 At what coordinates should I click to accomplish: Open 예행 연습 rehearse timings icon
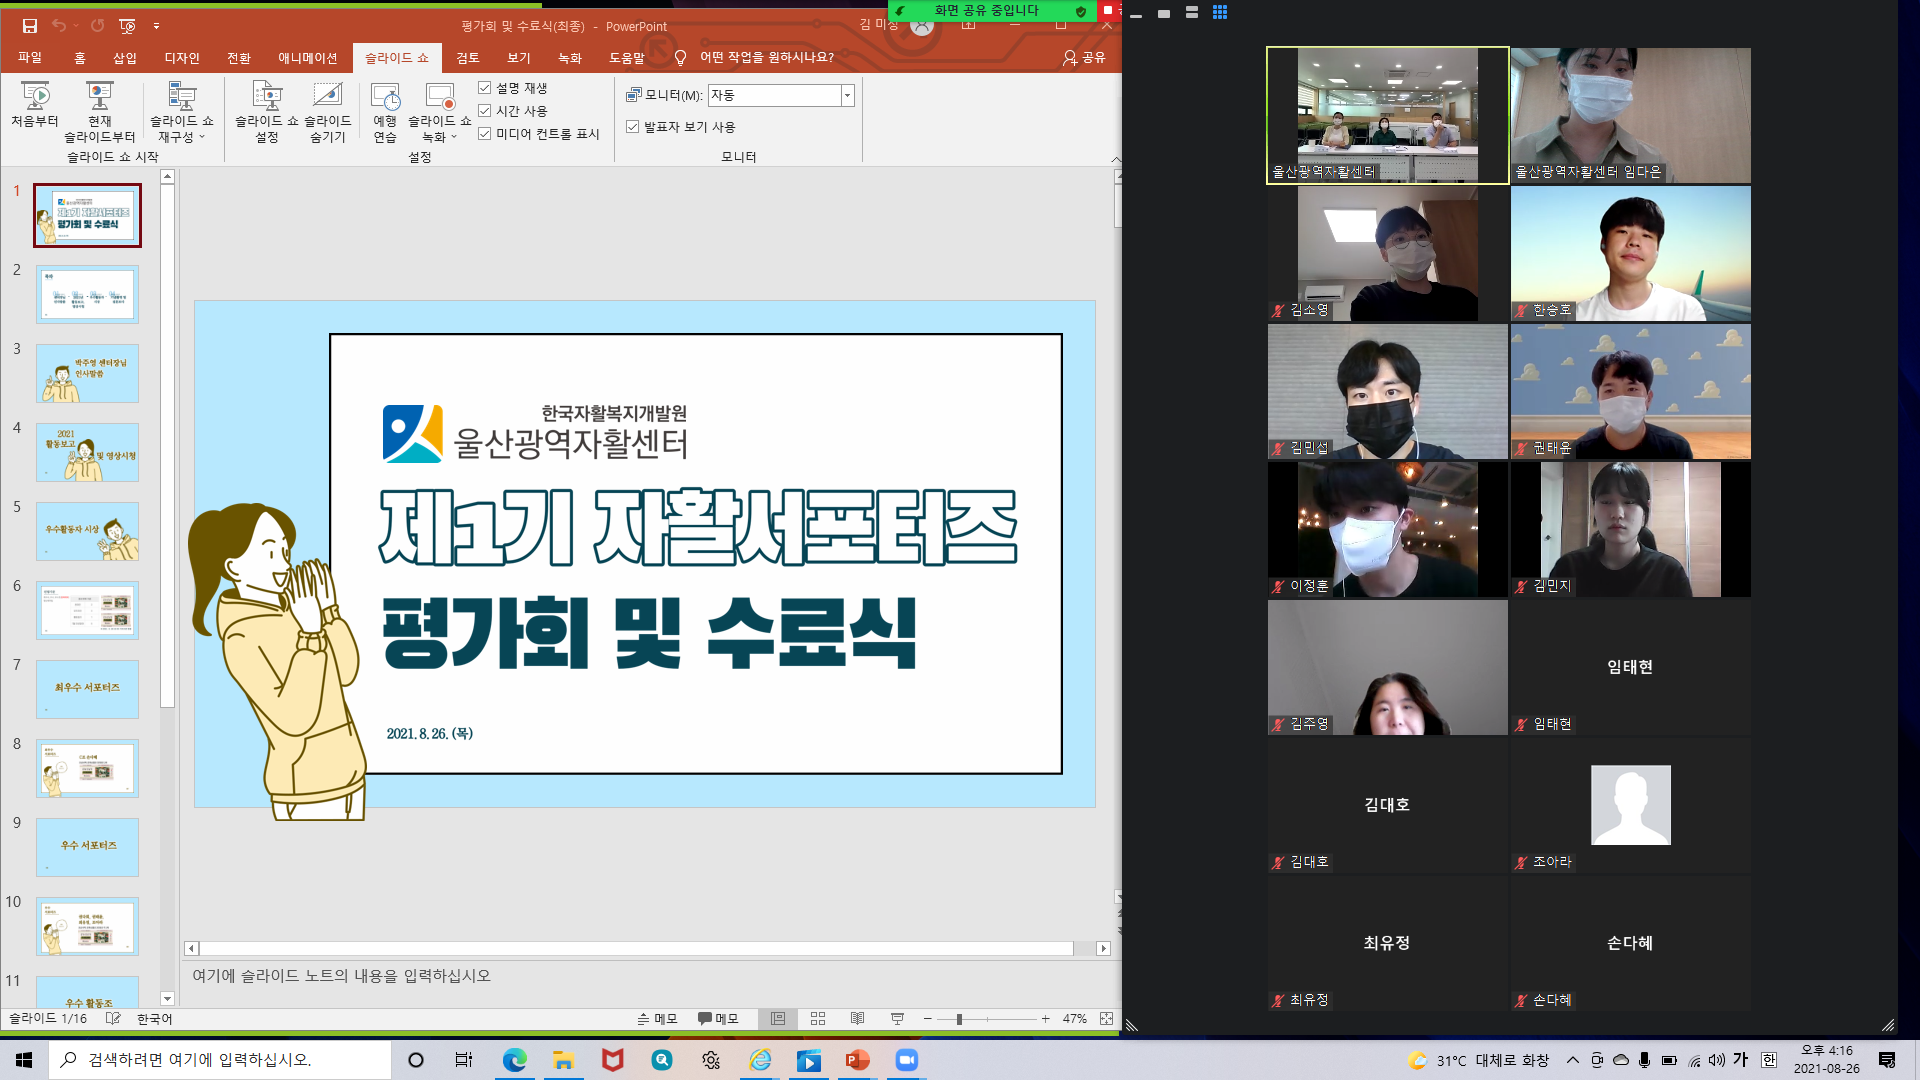[385, 96]
